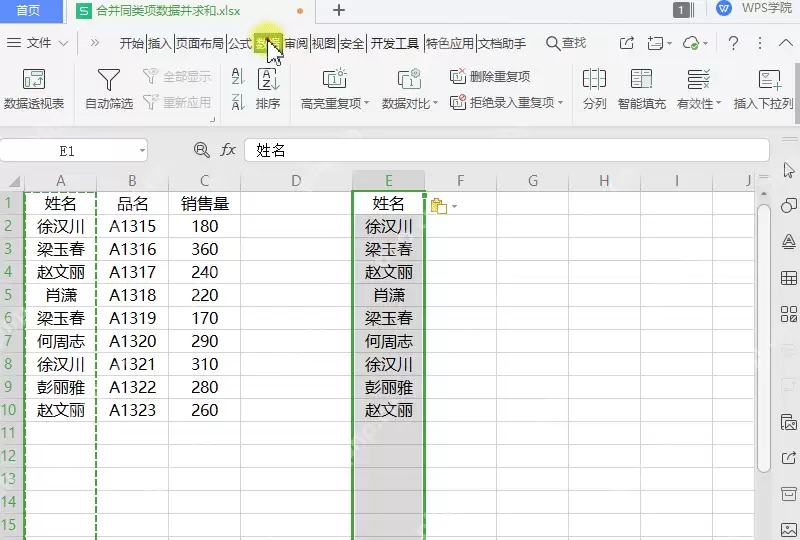800x540 pixels.
Task: Collapse the ribbon with the up chevron
Action: (786, 43)
